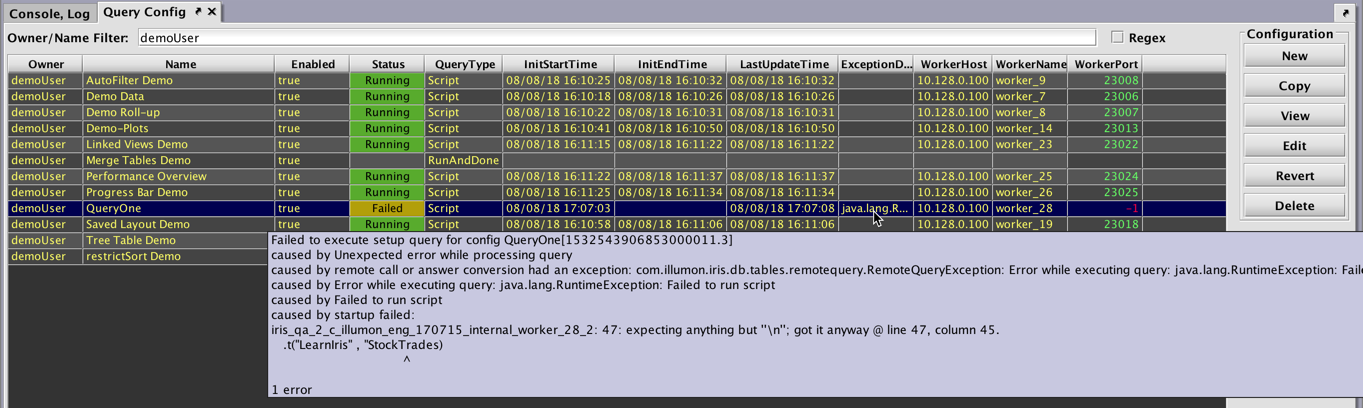Click the Owner/Name Filter text field
Screen dimensions: 1363x408
click(615, 38)
